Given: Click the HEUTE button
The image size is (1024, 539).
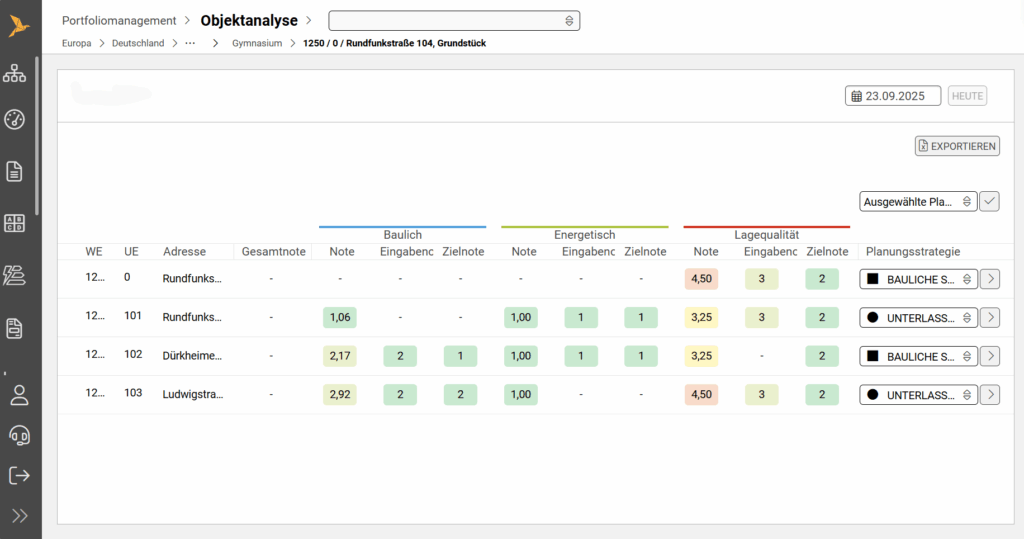Looking at the screenshot, I should point(967,96).
